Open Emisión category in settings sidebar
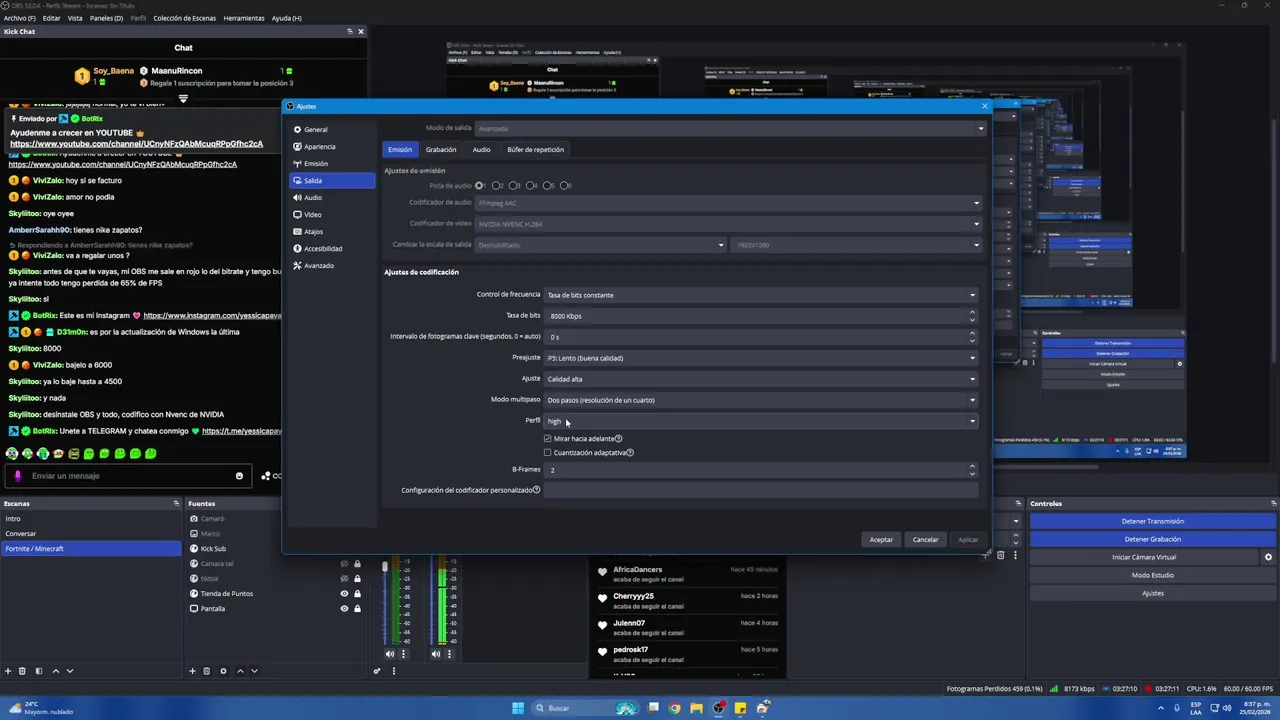The width and height of the screenshot is (1280, 720). (332, 164)
